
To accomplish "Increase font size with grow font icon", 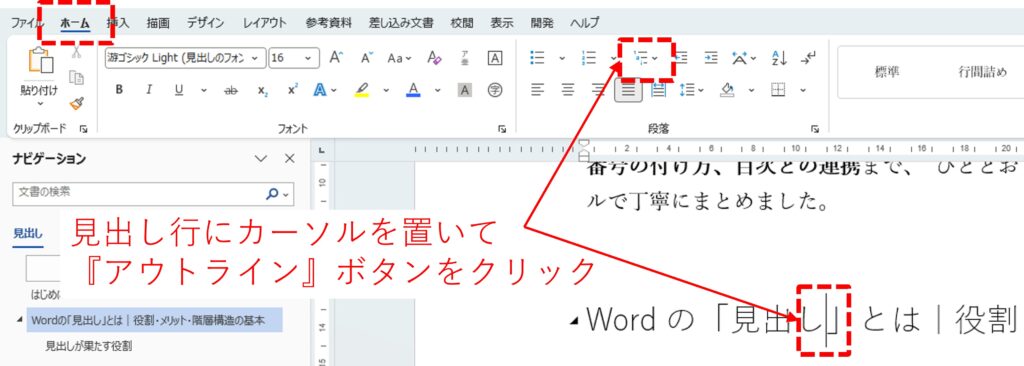I will 336,58.
